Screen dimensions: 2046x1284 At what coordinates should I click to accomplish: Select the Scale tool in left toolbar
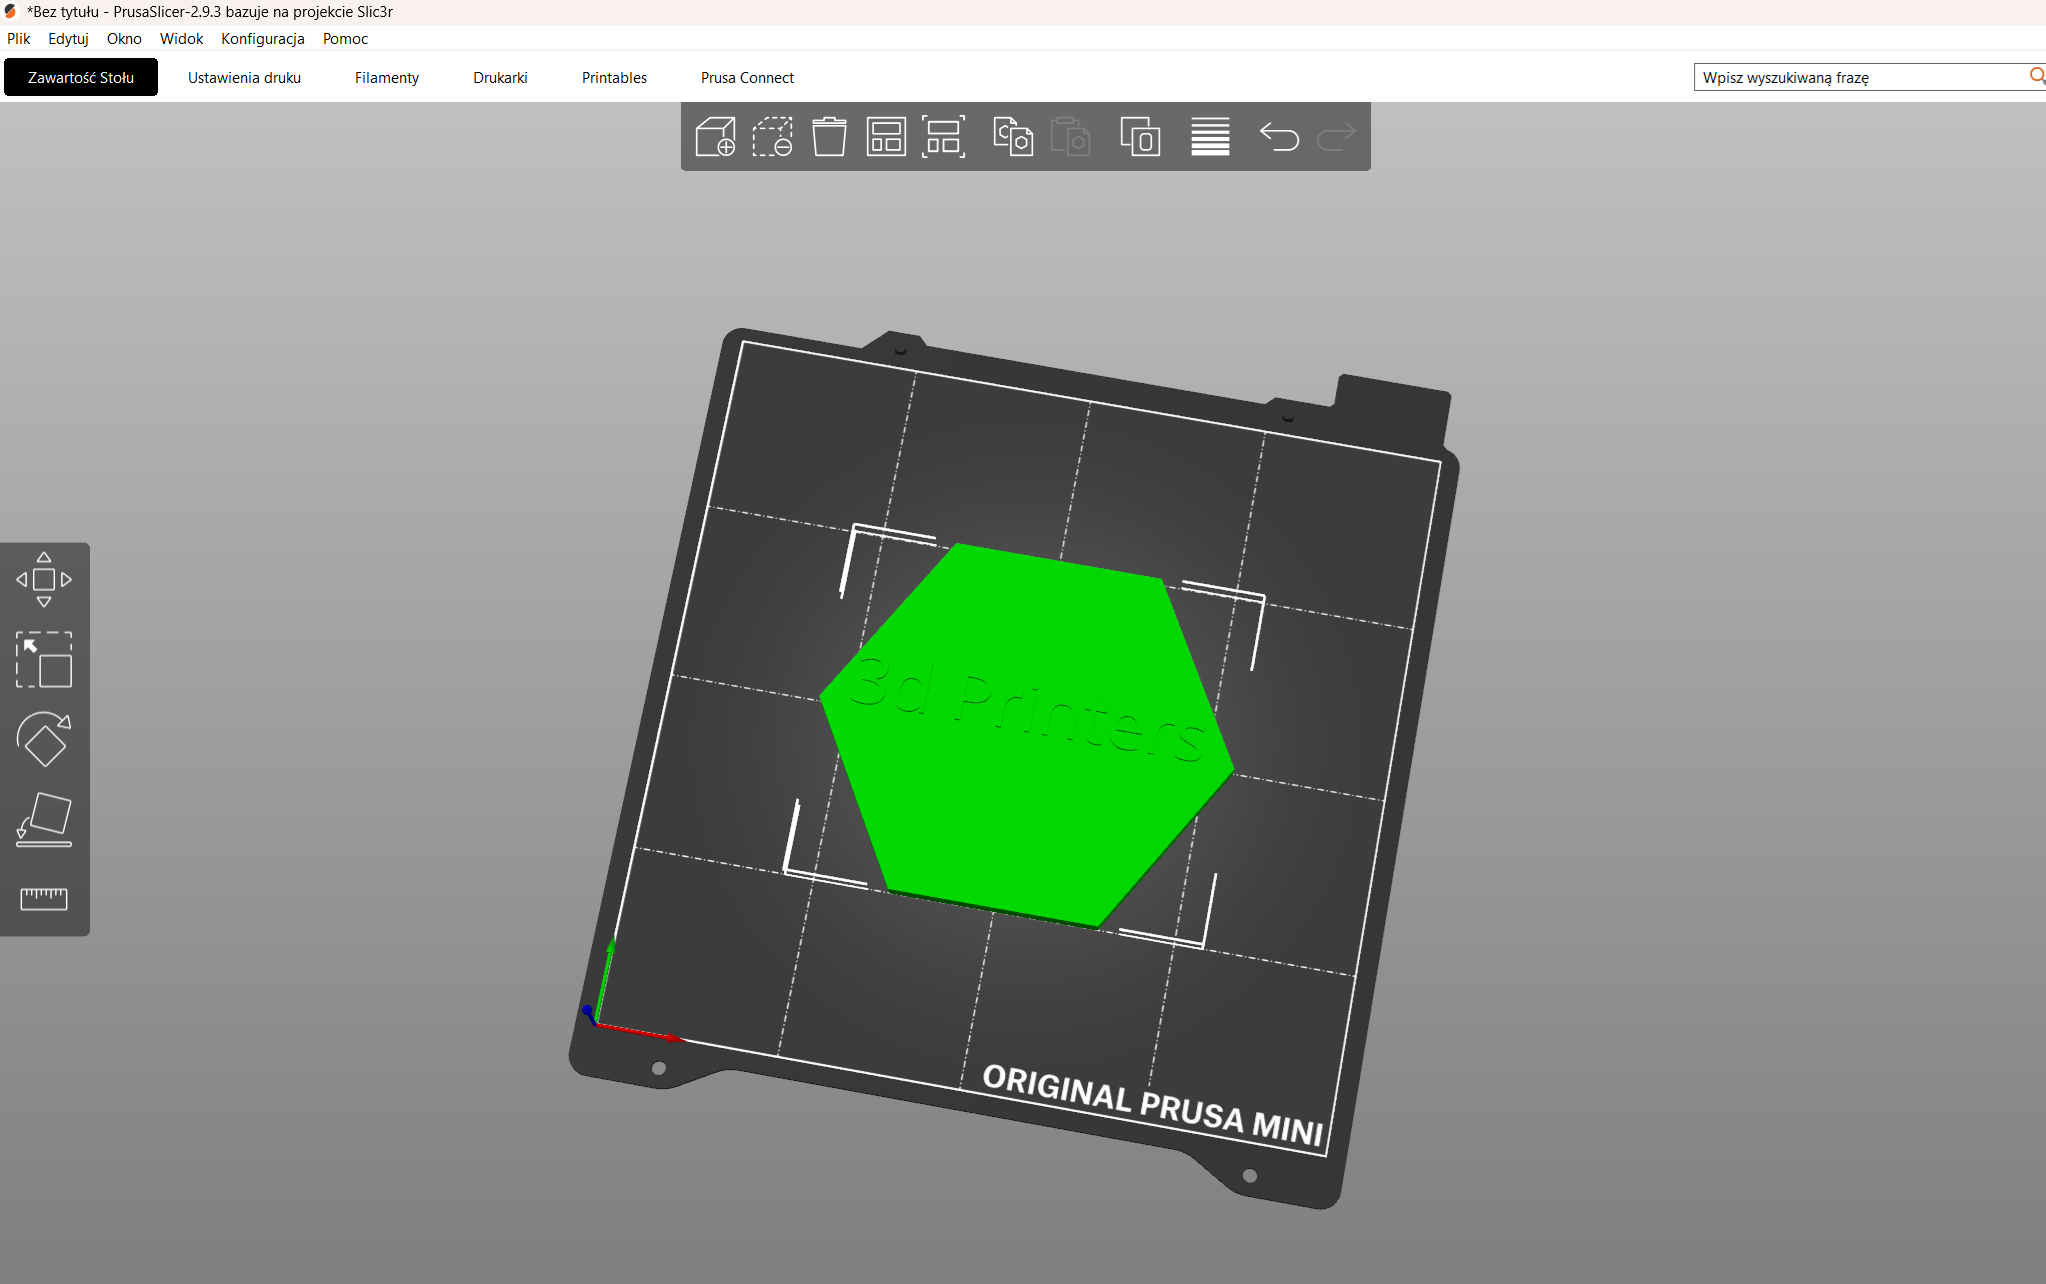pyautogui.click(x=44, y=659)
